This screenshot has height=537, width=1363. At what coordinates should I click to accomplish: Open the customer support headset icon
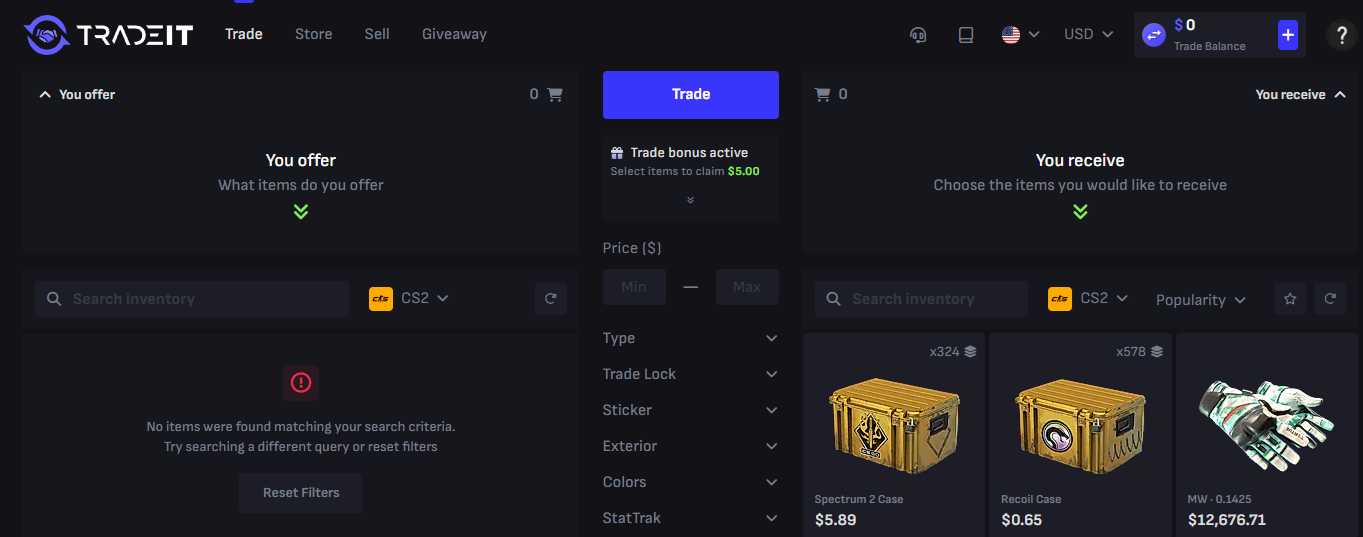pyautogui.click(x=918, y=35)
